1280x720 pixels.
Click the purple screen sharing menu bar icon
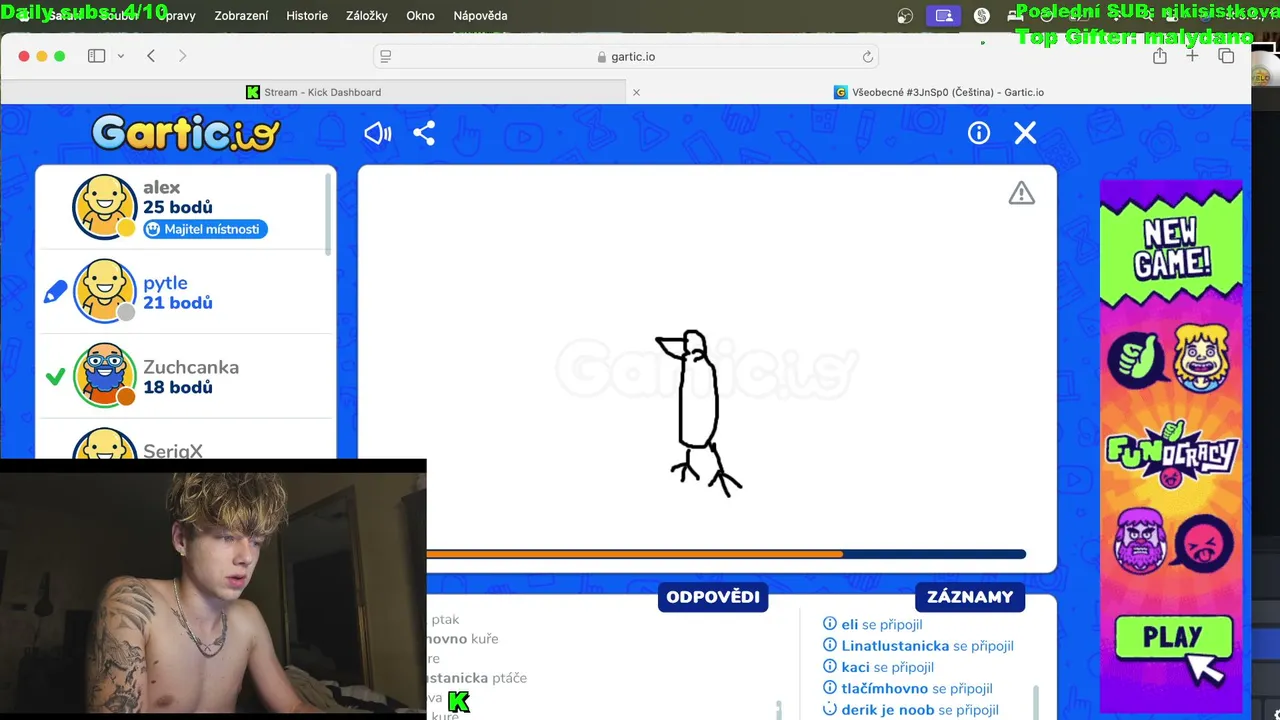(944, 16)
